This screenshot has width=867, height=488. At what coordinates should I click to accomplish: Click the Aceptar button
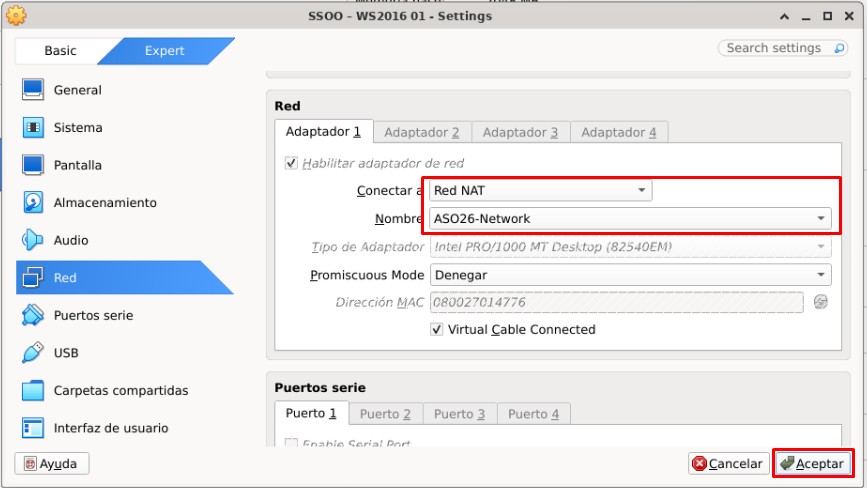(812, 464)
